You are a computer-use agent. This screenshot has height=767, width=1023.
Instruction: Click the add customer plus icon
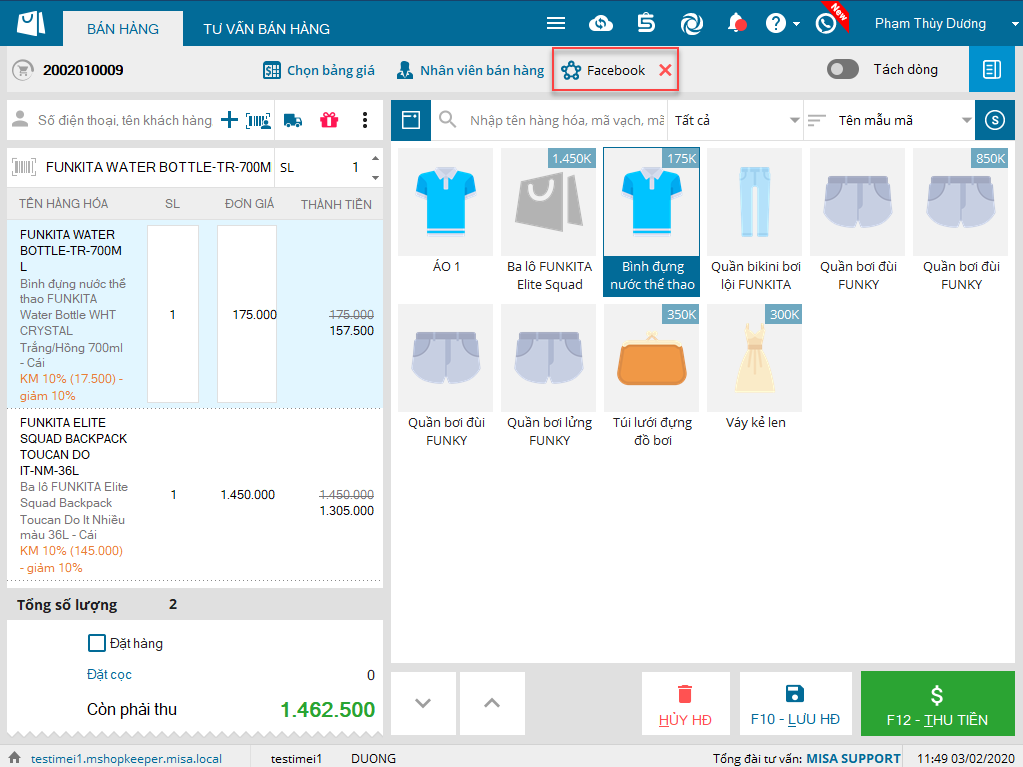point(229,120)
